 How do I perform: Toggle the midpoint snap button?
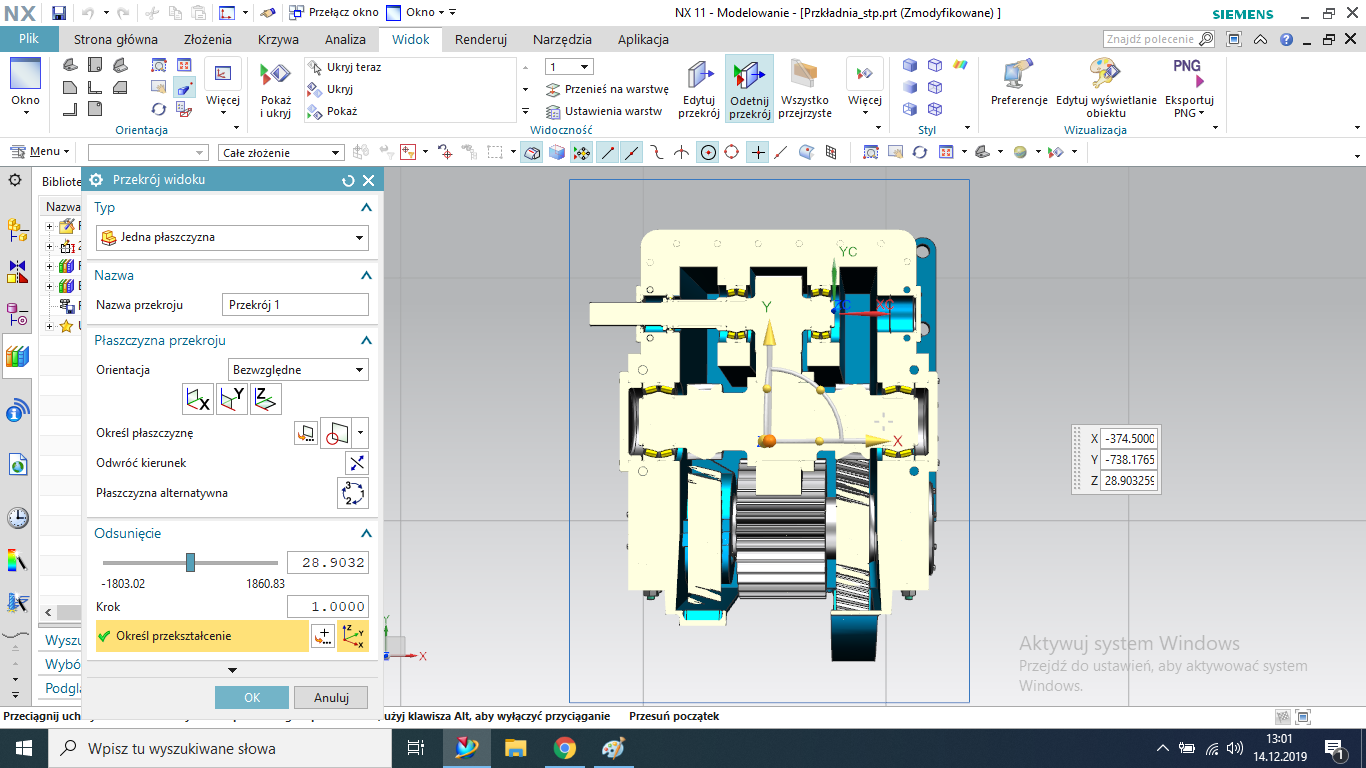(632, 152)
